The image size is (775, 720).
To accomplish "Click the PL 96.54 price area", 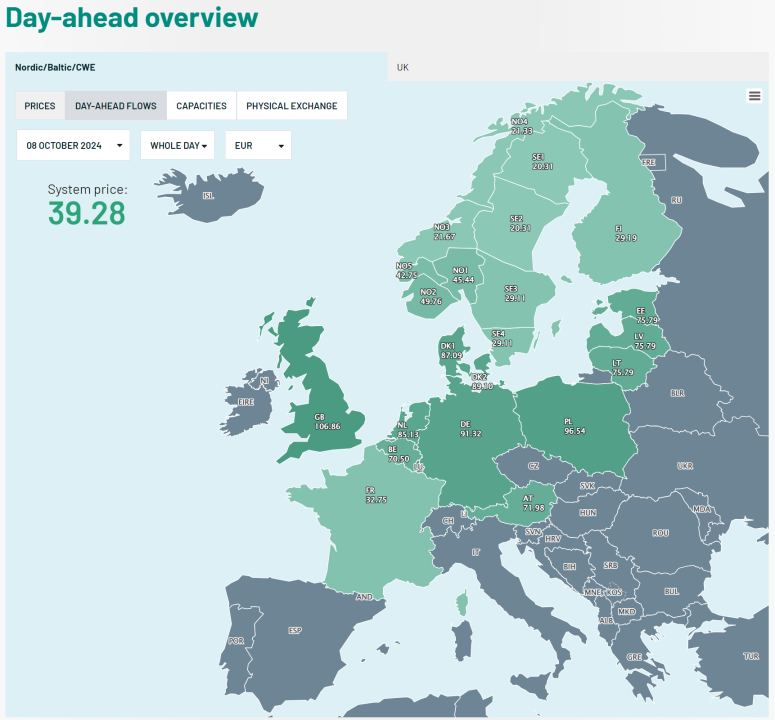I will click(574, 426).
